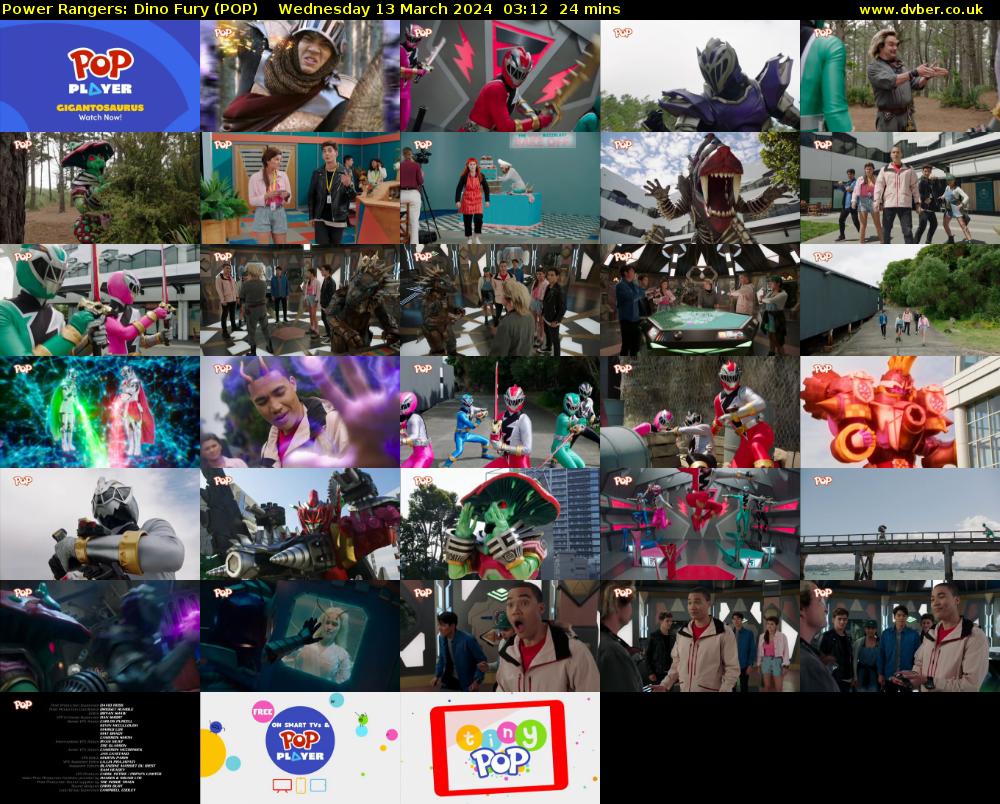The height and width of the screenshot is (804, 1000).
Task: Open the knight in striped helmet thumbnail
Action: 300,76
